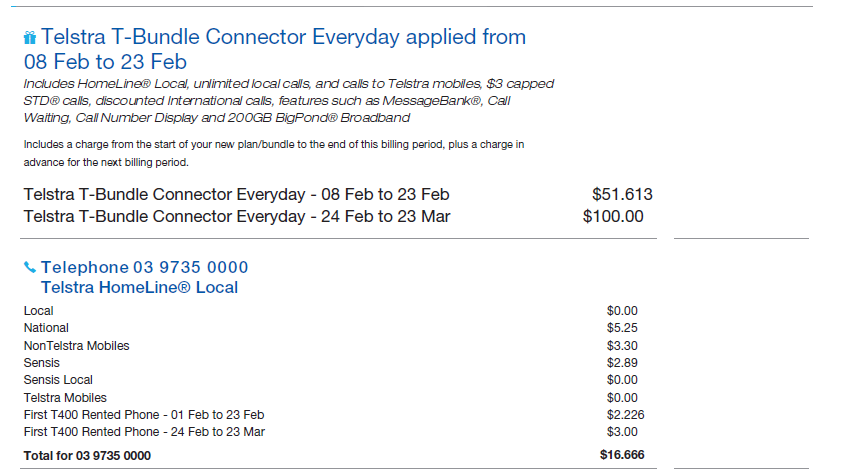Click the $16.666 total amount
The width and height of the screenshot is (843, 476).
(x=622, y=456)
